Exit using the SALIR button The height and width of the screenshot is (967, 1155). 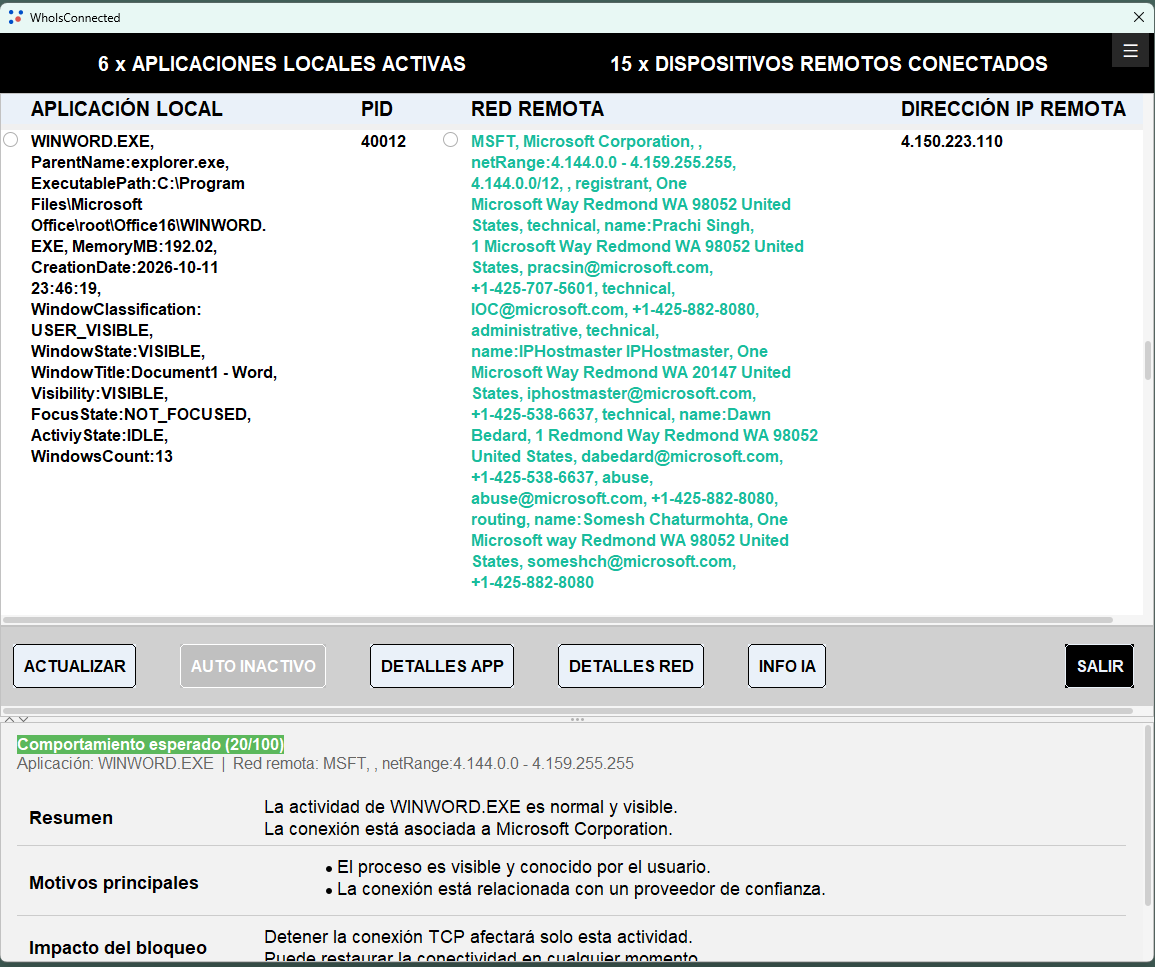coord(1100,666)
